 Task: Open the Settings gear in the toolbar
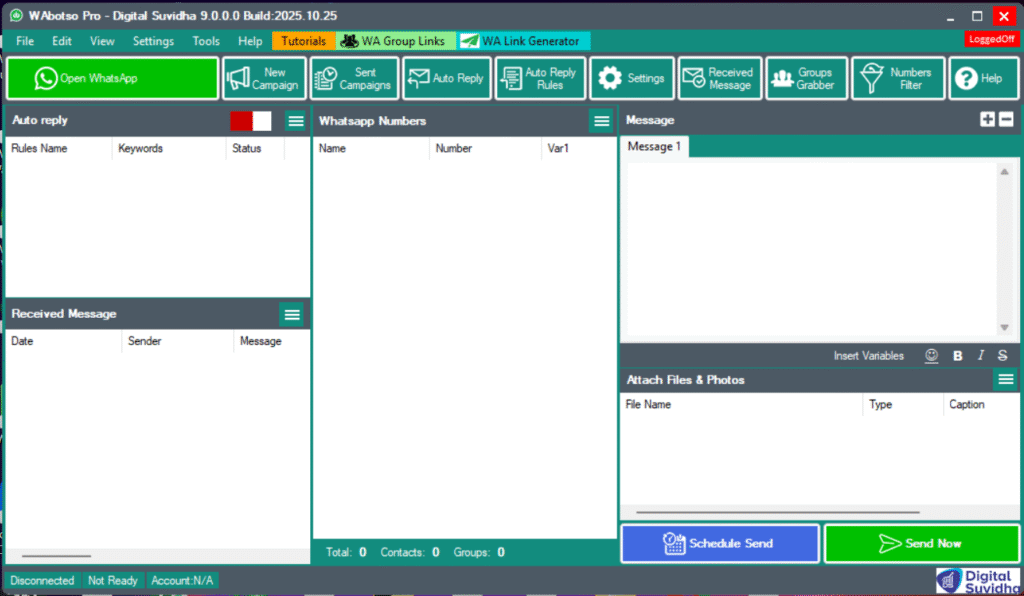[631, 78]
